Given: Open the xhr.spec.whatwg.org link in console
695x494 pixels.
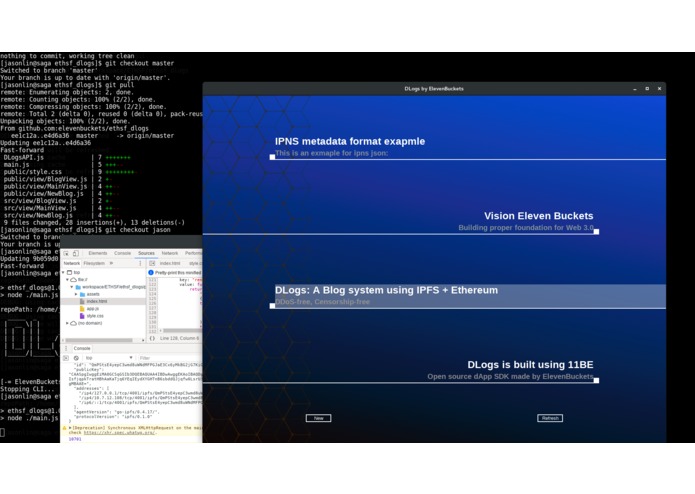Looking at the screenshot, I should (120, 432).
